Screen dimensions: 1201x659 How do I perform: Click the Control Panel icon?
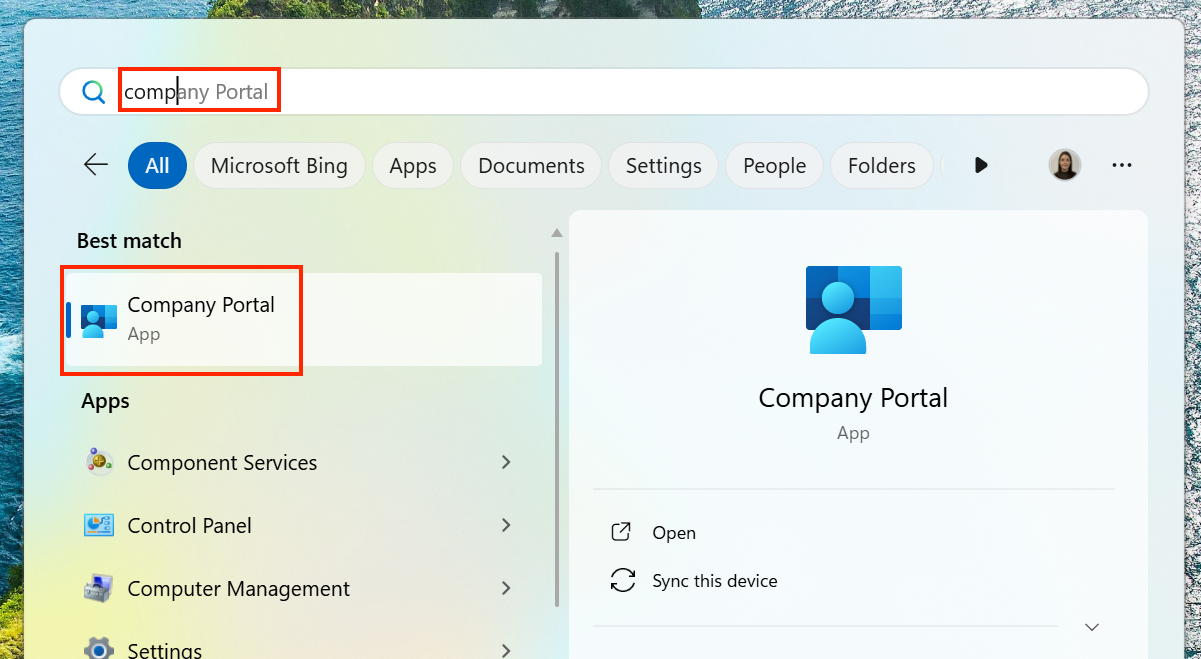coord(98,525)
